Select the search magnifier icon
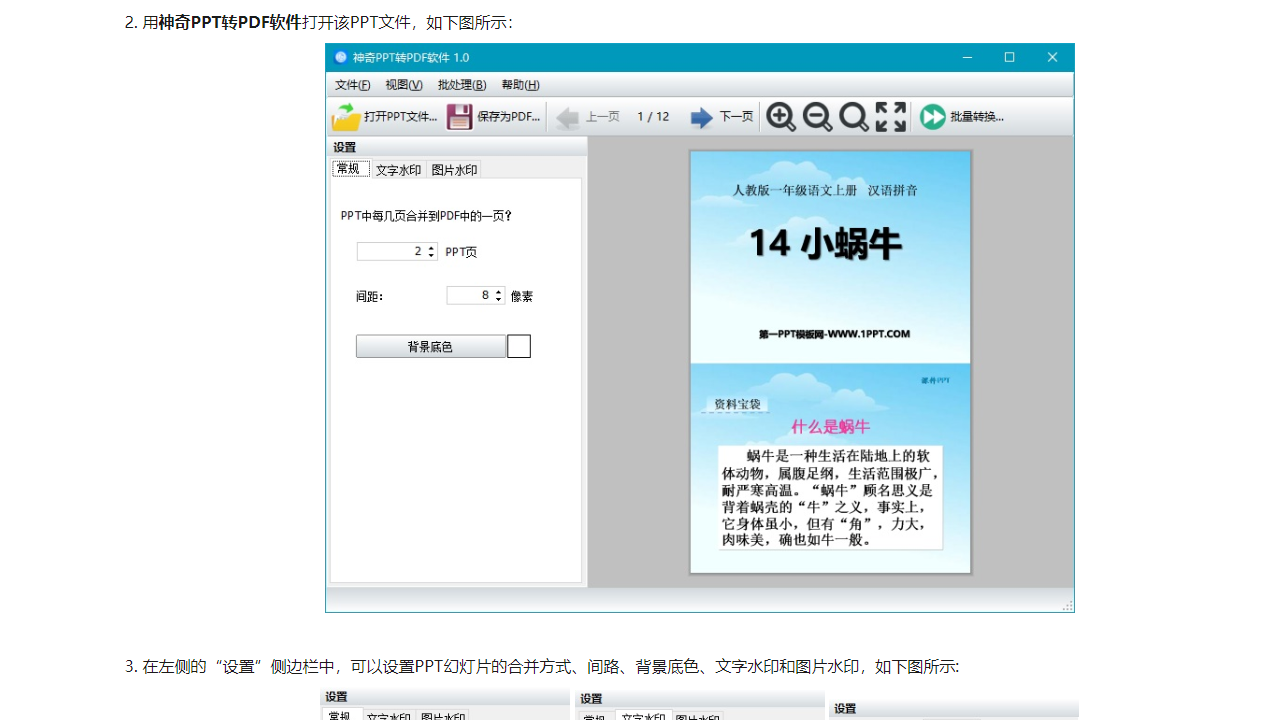 (x=853, y=117)
